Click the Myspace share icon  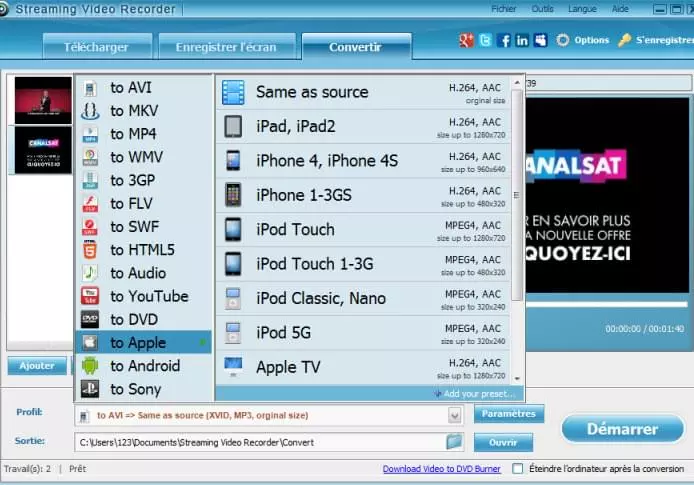(540, 41)
